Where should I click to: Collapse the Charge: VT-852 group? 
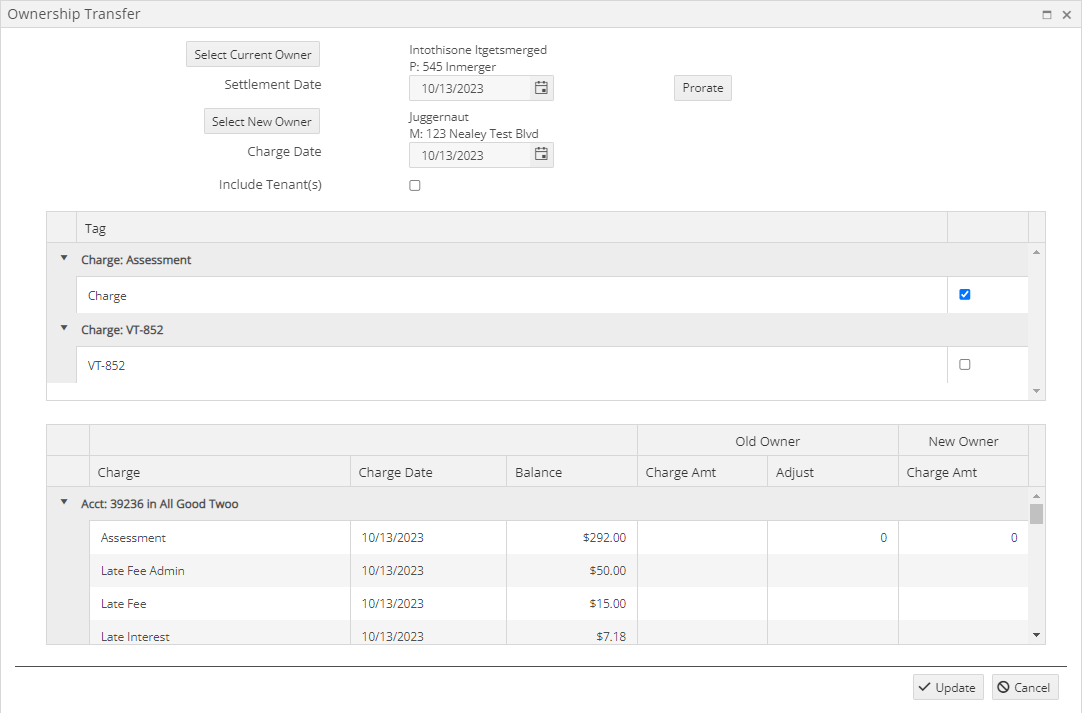[63, 327]
